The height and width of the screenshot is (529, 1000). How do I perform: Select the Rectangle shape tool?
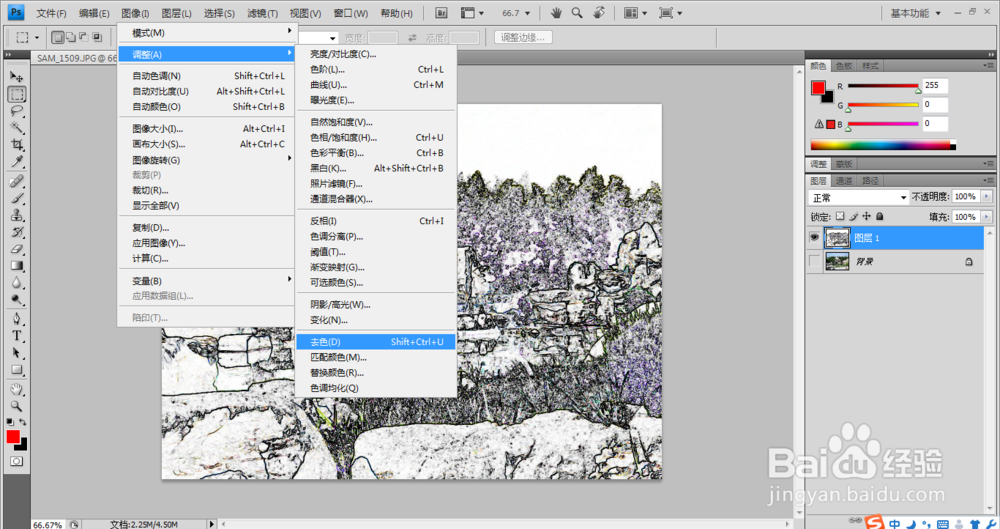[x=17, y=369]
